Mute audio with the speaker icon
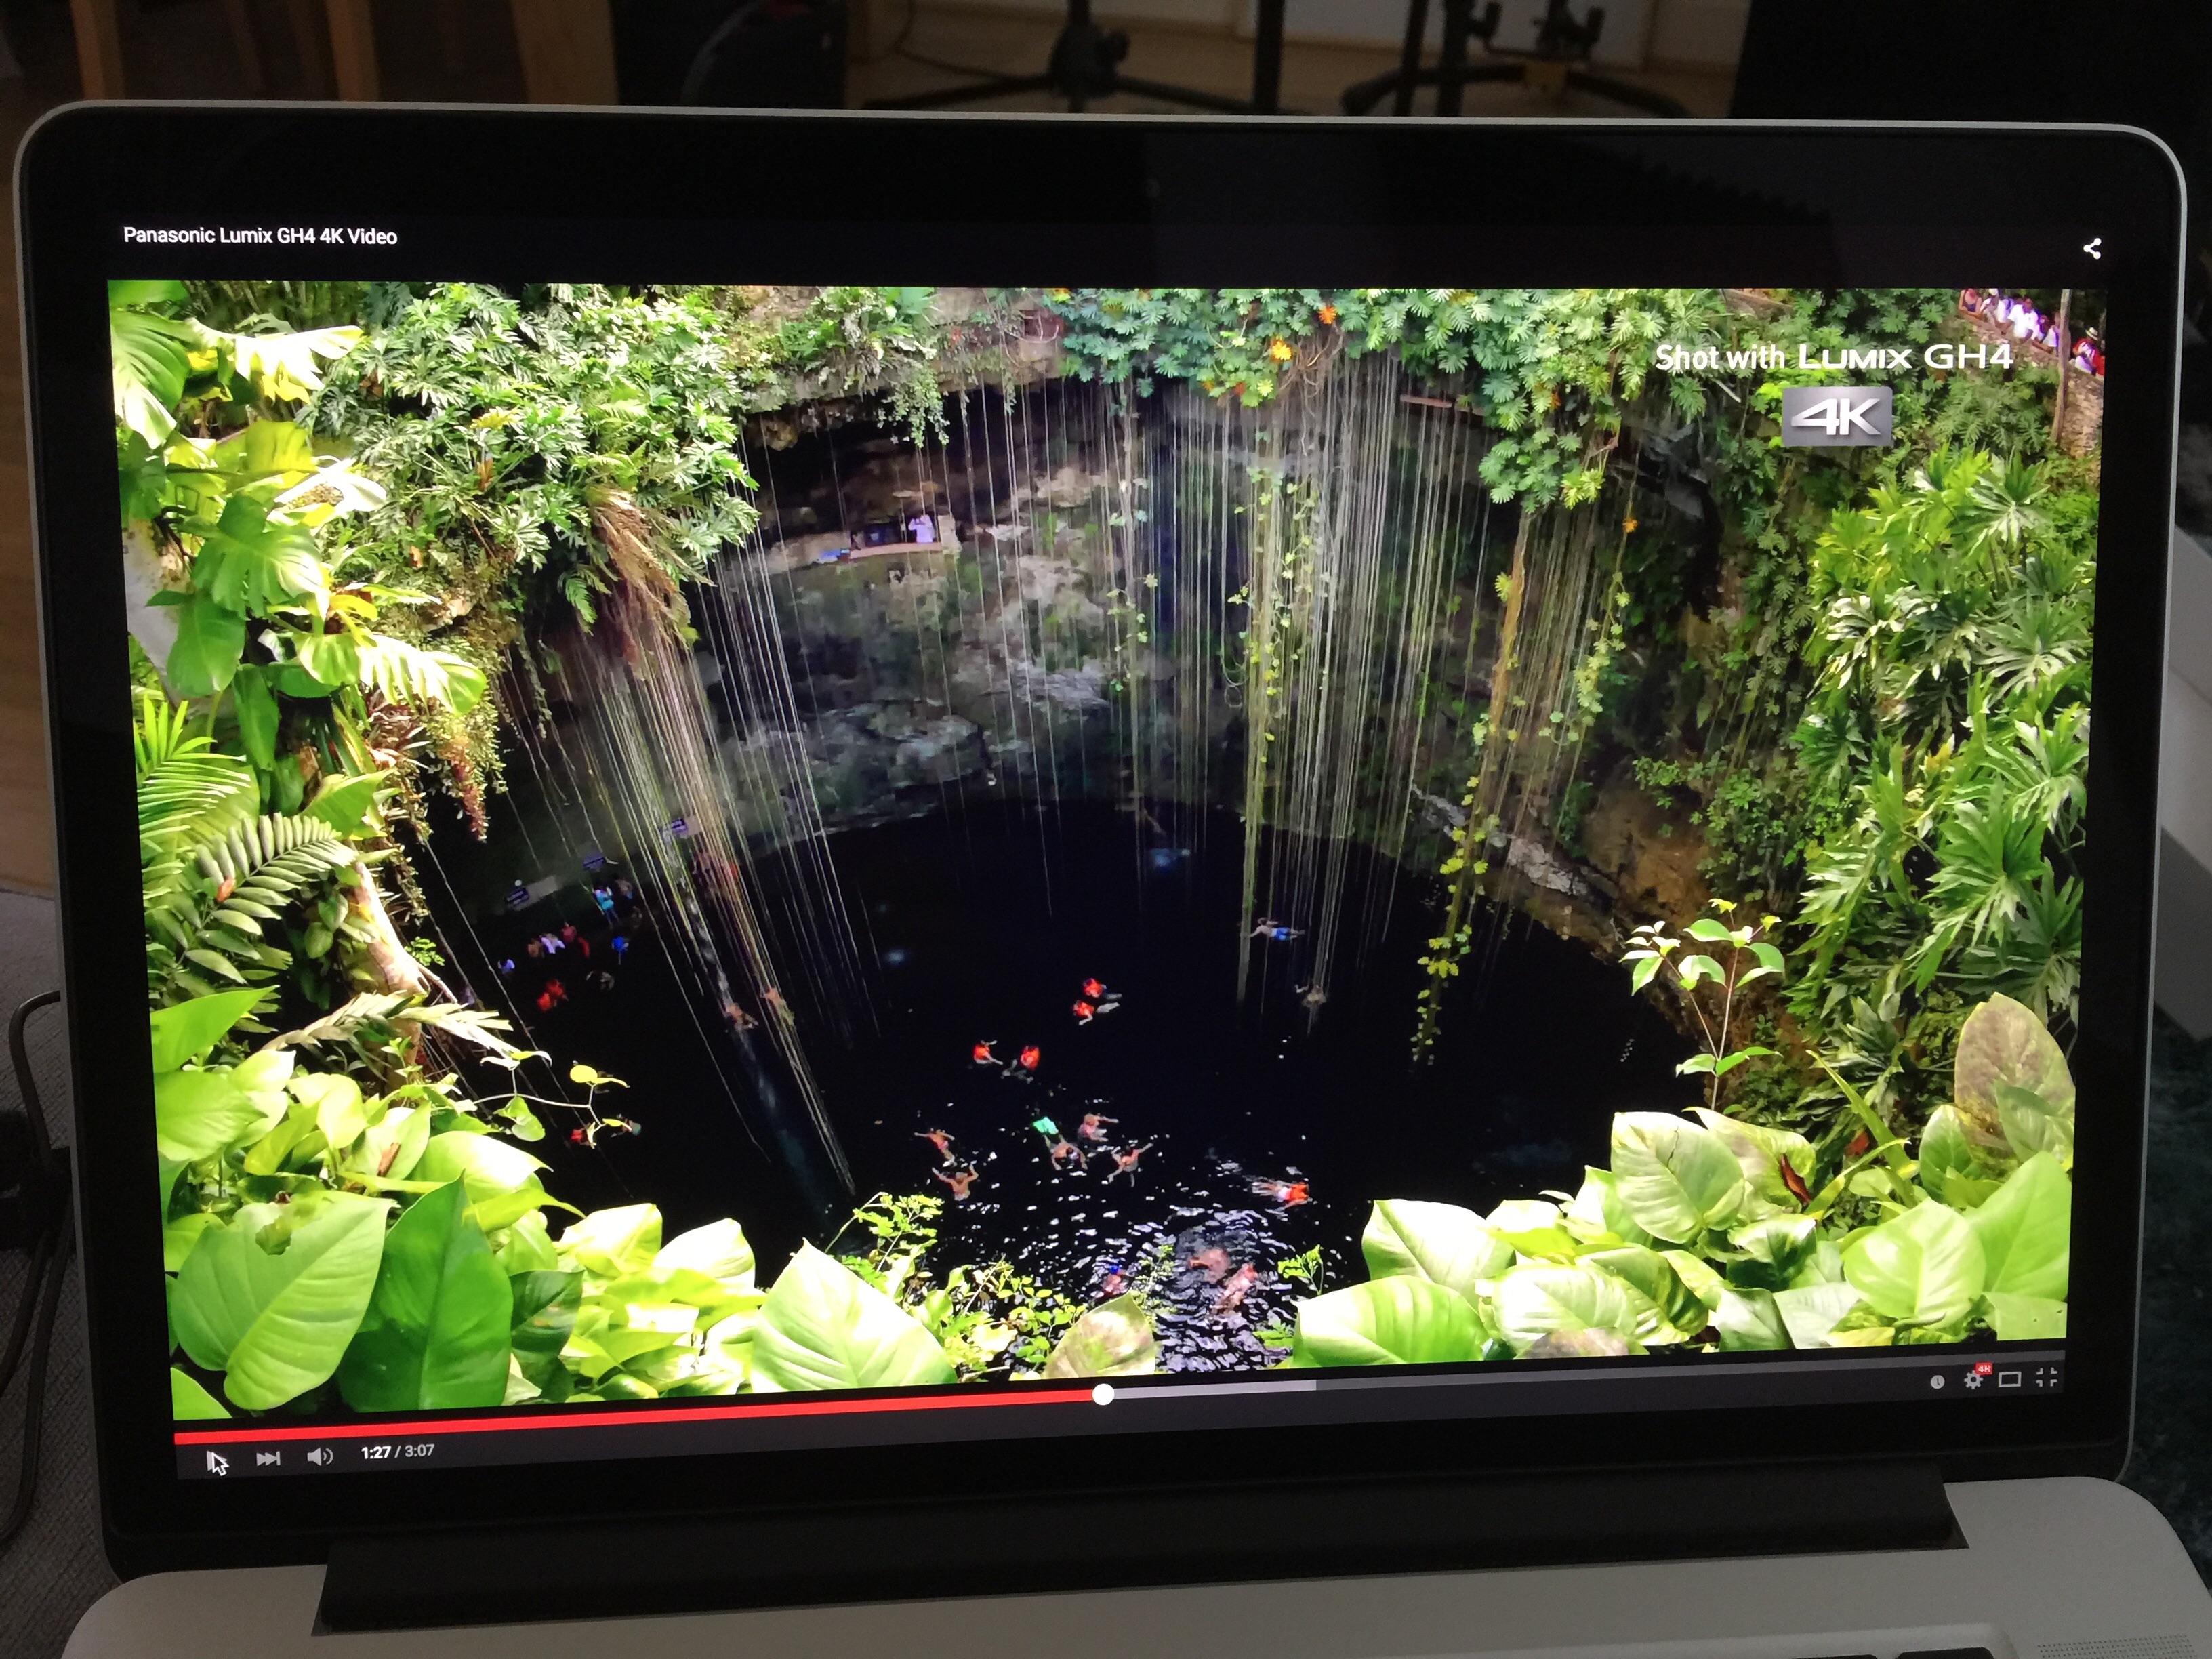The height and width of the screenshot is (1659, 2212). point(320,1456)
